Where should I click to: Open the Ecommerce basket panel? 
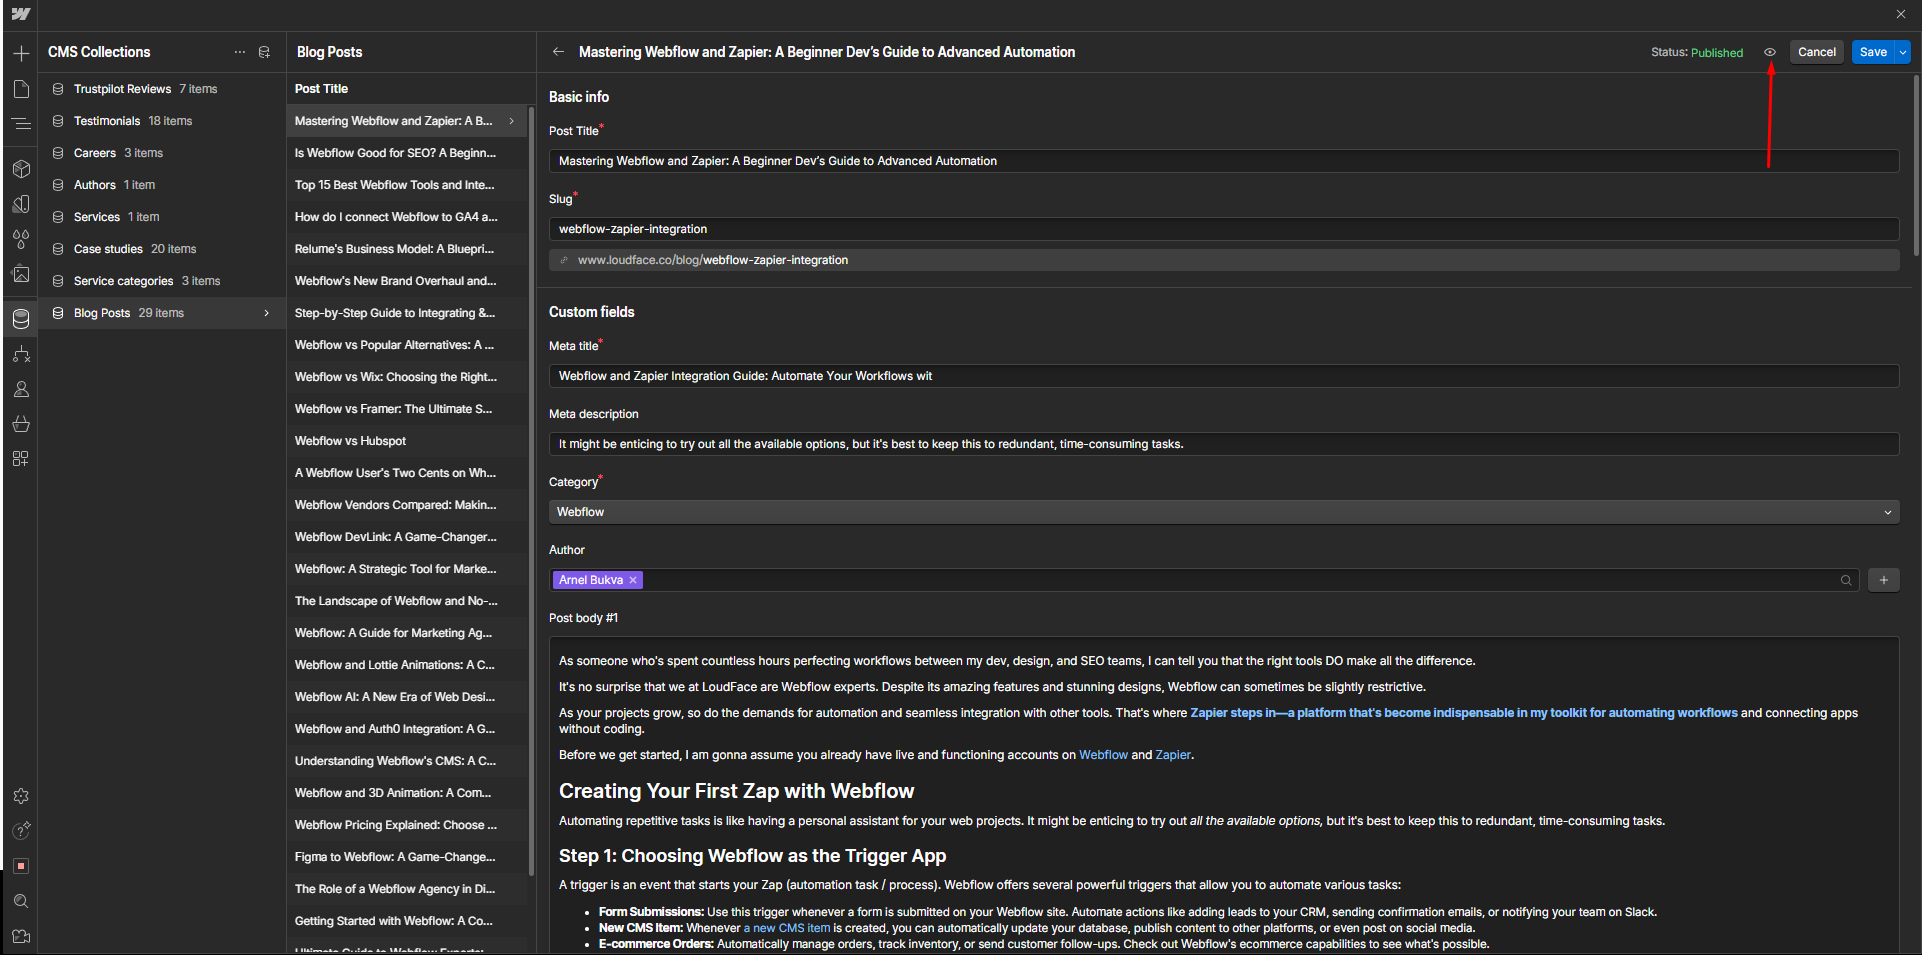(21, 424)
